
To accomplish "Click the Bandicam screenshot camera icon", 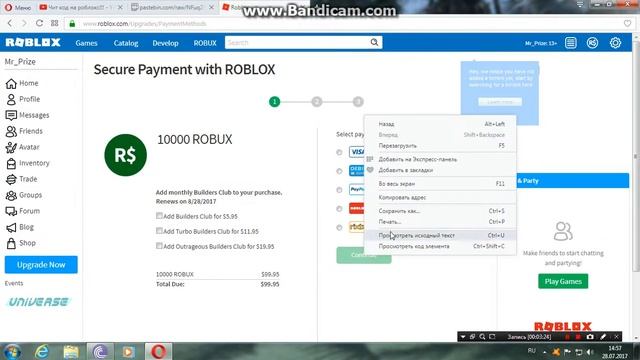I will pyautogui.click(x=590, y=337).
